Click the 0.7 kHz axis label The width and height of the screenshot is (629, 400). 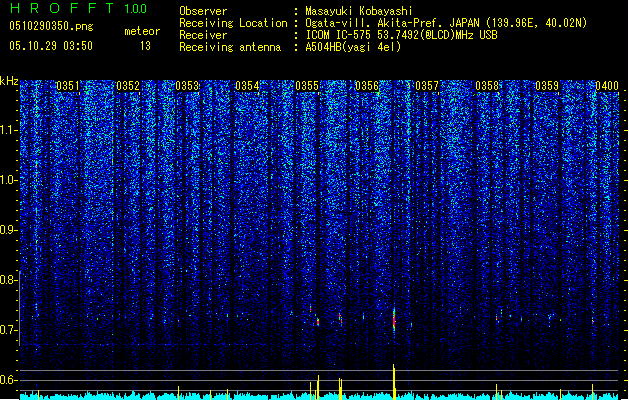click(x=8, y=330)
